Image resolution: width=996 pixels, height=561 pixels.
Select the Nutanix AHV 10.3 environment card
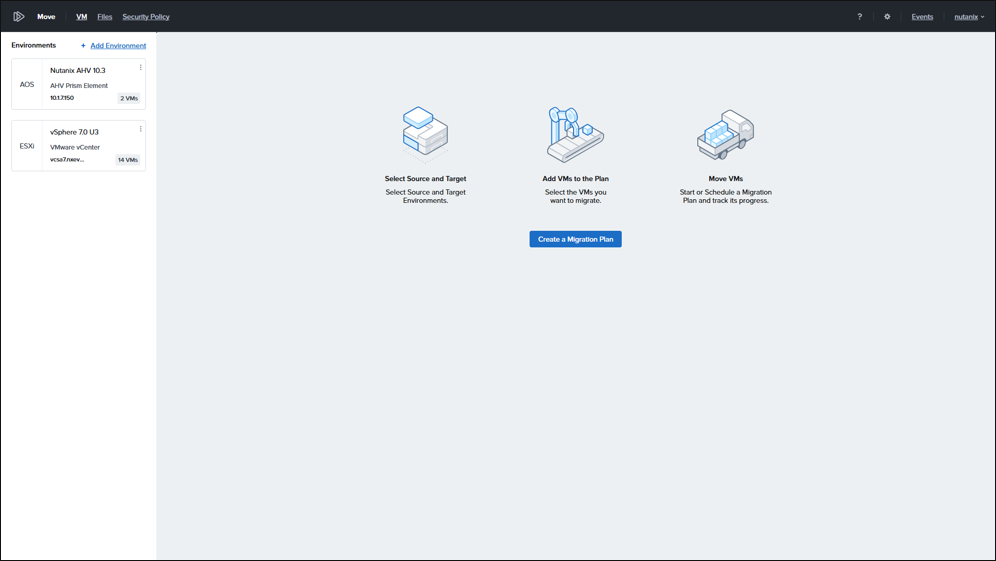pyautogui.click(x=80, y=85)
